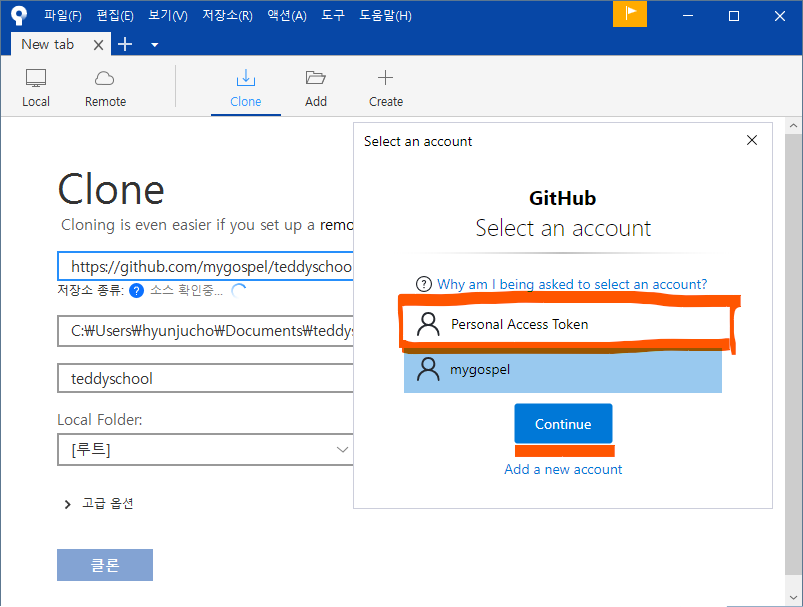803x607 pixels.
Task: Click the destination path input field
Action: (205, 331)
